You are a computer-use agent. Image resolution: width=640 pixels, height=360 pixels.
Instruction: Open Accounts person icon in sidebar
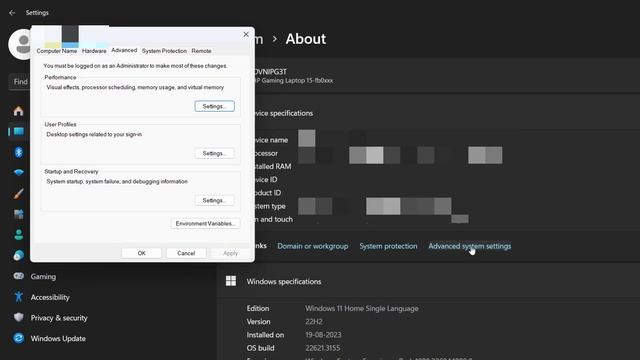(x=18, y=235)
